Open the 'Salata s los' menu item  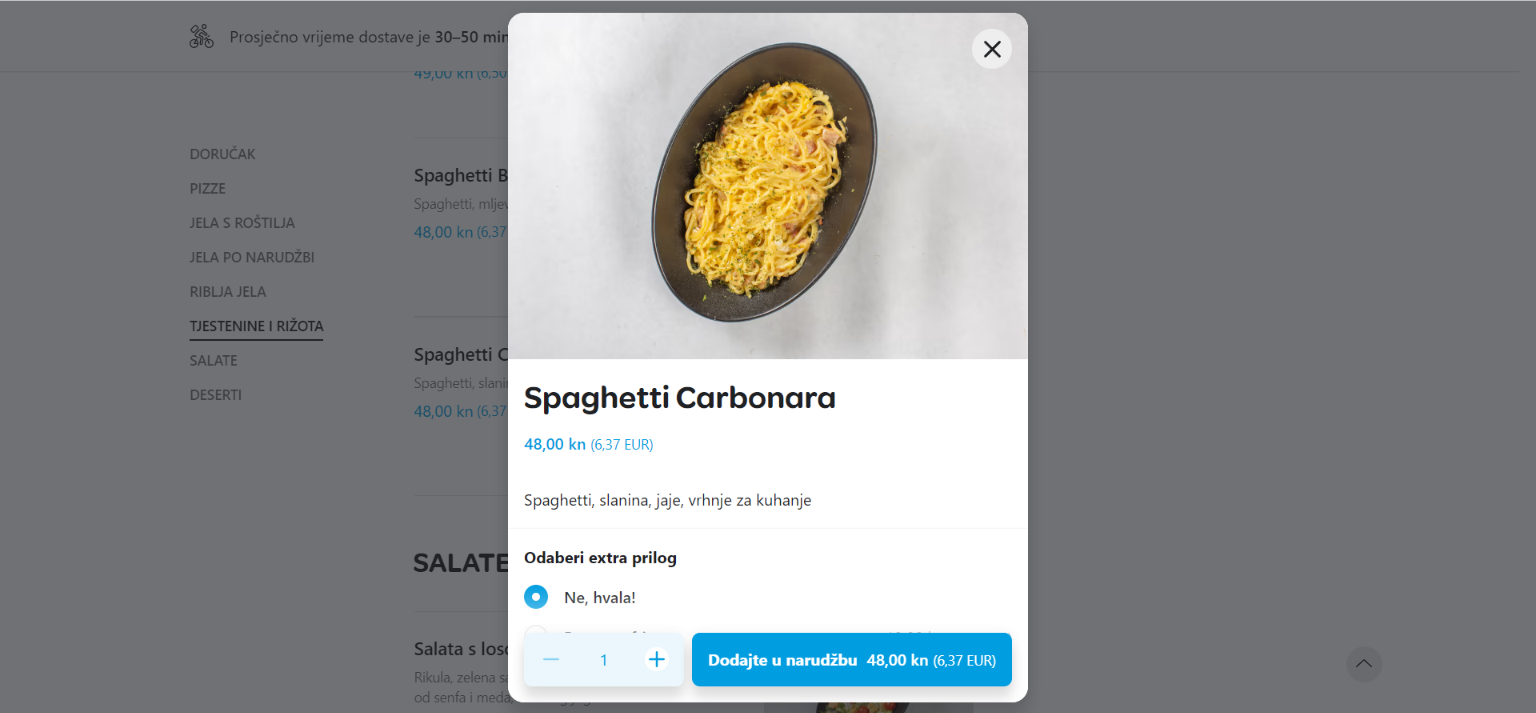[459, 649]
